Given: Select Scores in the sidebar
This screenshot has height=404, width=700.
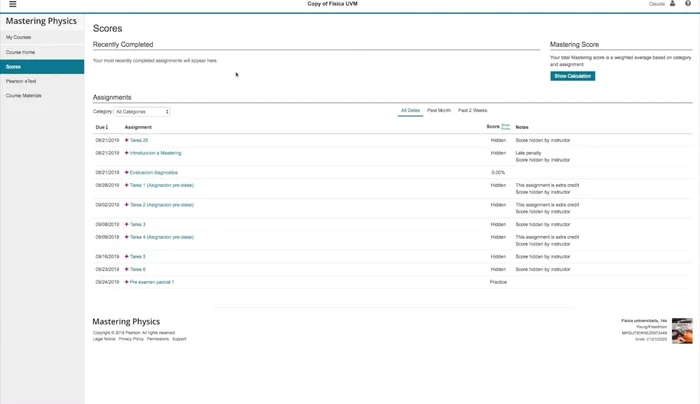Looking at the screenshot, I should [x=42, y=67].
